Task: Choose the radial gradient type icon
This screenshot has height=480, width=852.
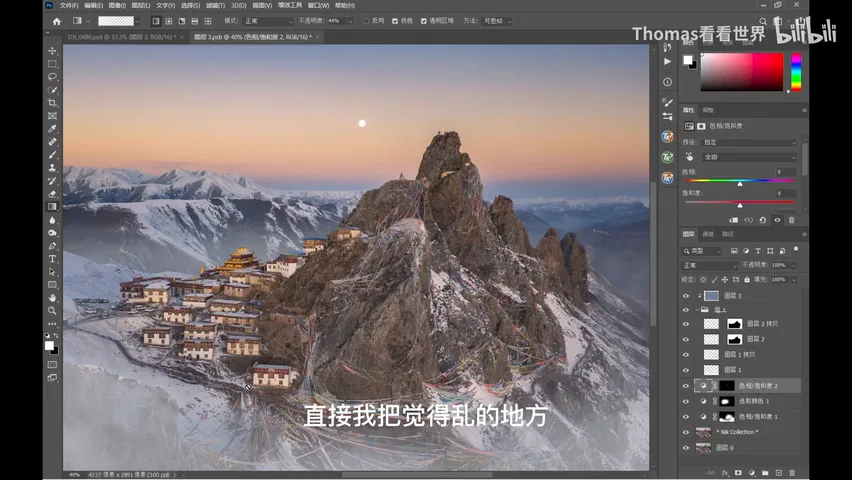Action: 168,21
